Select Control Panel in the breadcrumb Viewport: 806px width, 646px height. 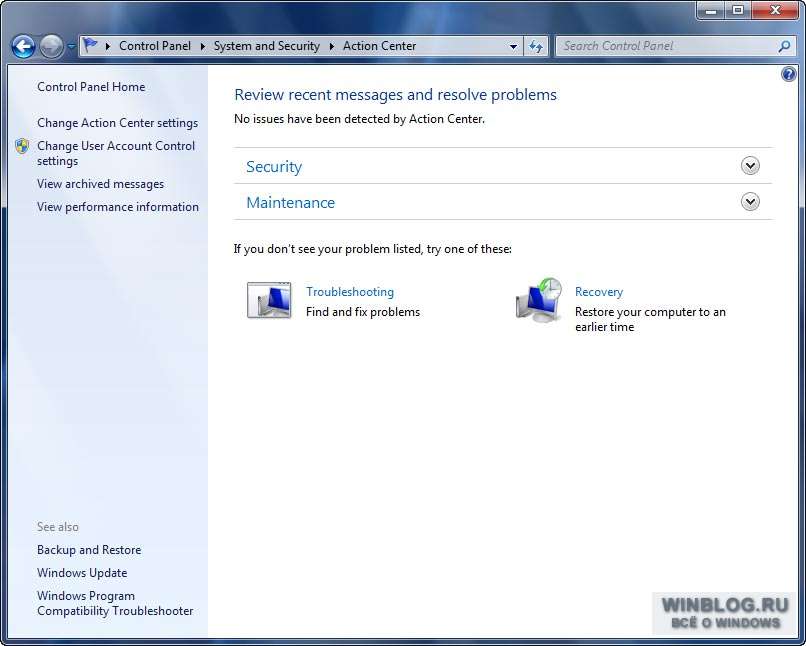[x=155, y=46]
